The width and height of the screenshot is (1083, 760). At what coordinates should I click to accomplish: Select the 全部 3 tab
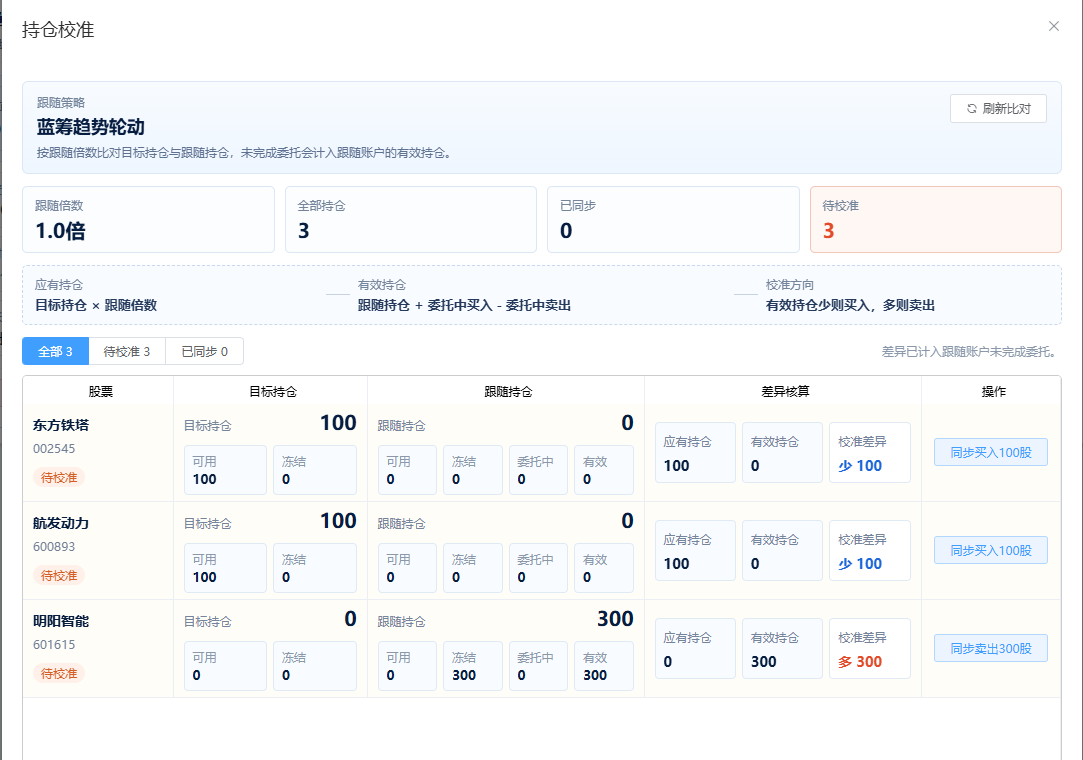pyautogui.click(x=55, y=351)
